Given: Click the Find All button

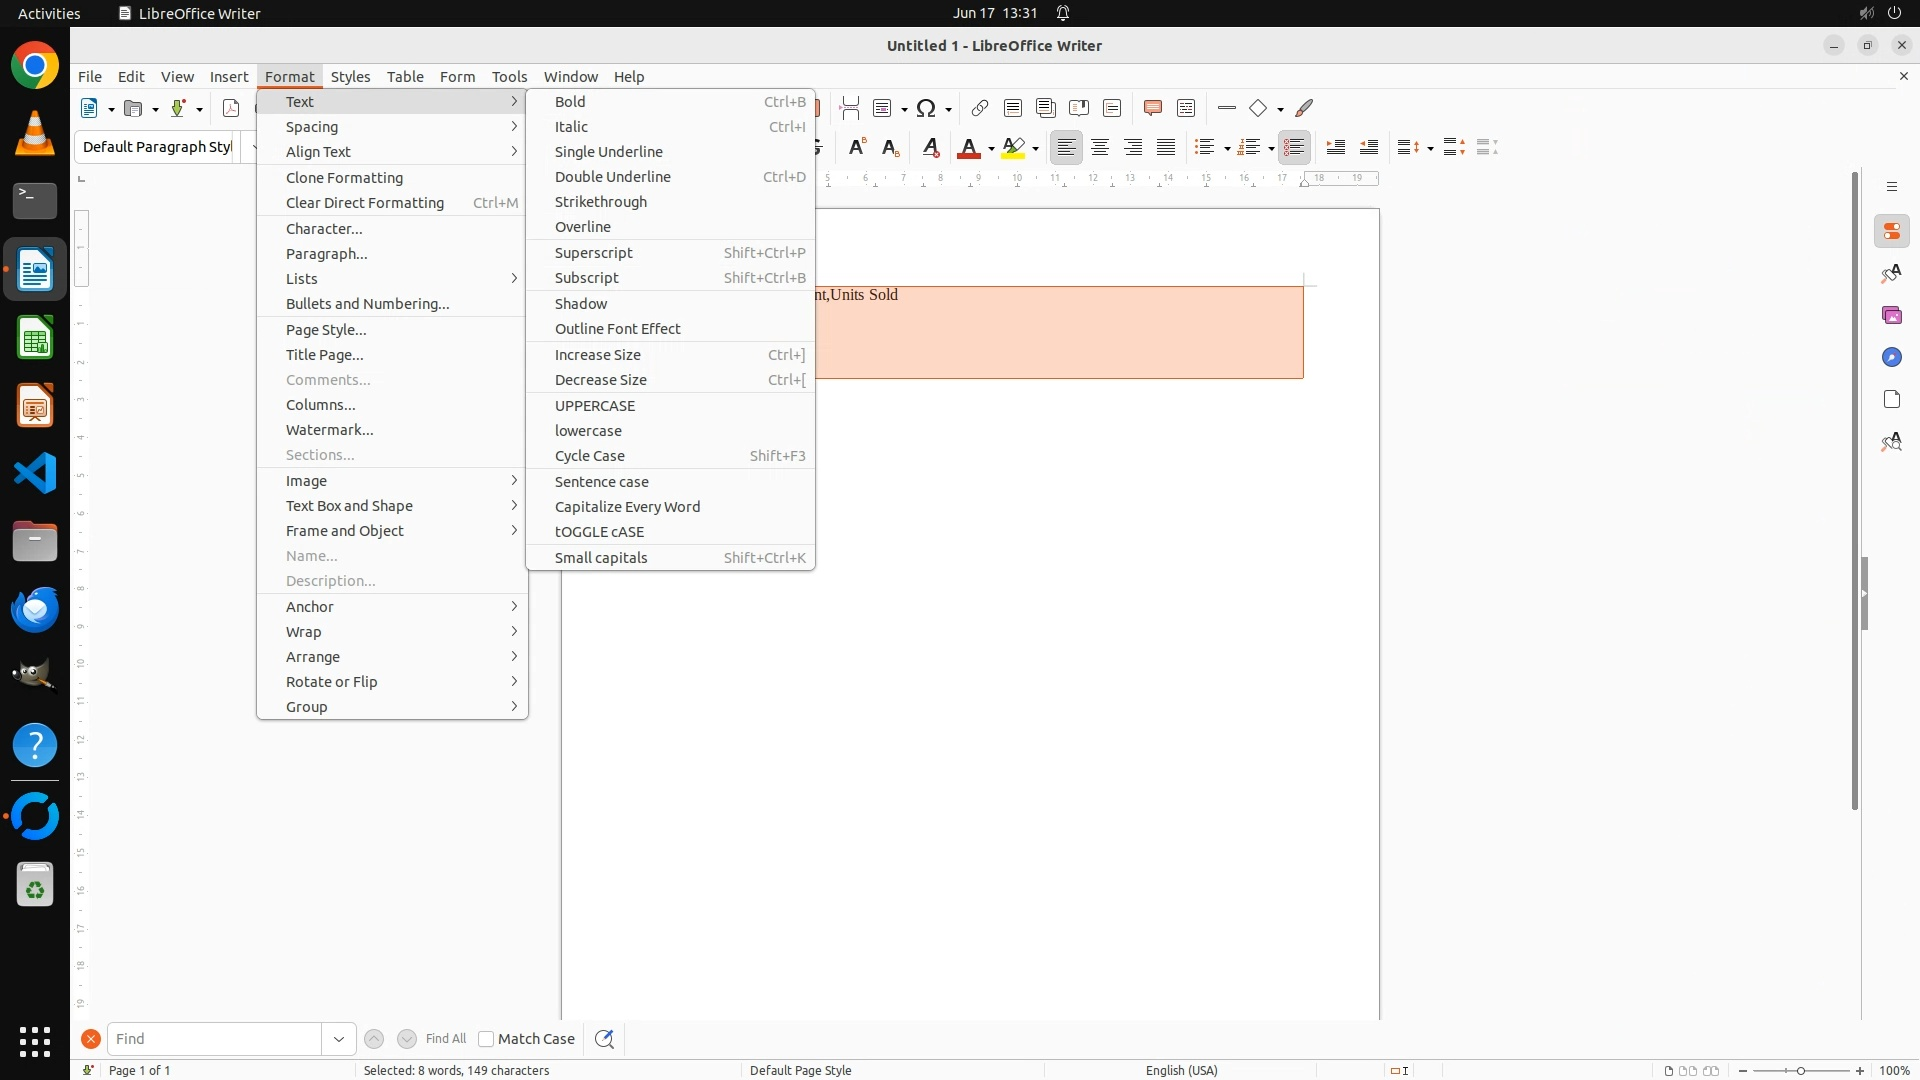Looking at the screenshot, I should [x=445, y=1039].
